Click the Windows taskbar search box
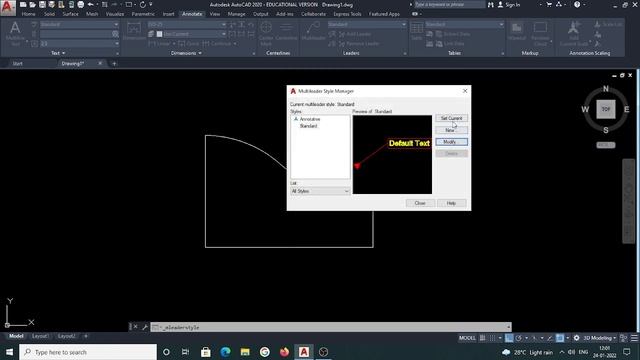Screen dimensions: 640x360 (88, 352)
